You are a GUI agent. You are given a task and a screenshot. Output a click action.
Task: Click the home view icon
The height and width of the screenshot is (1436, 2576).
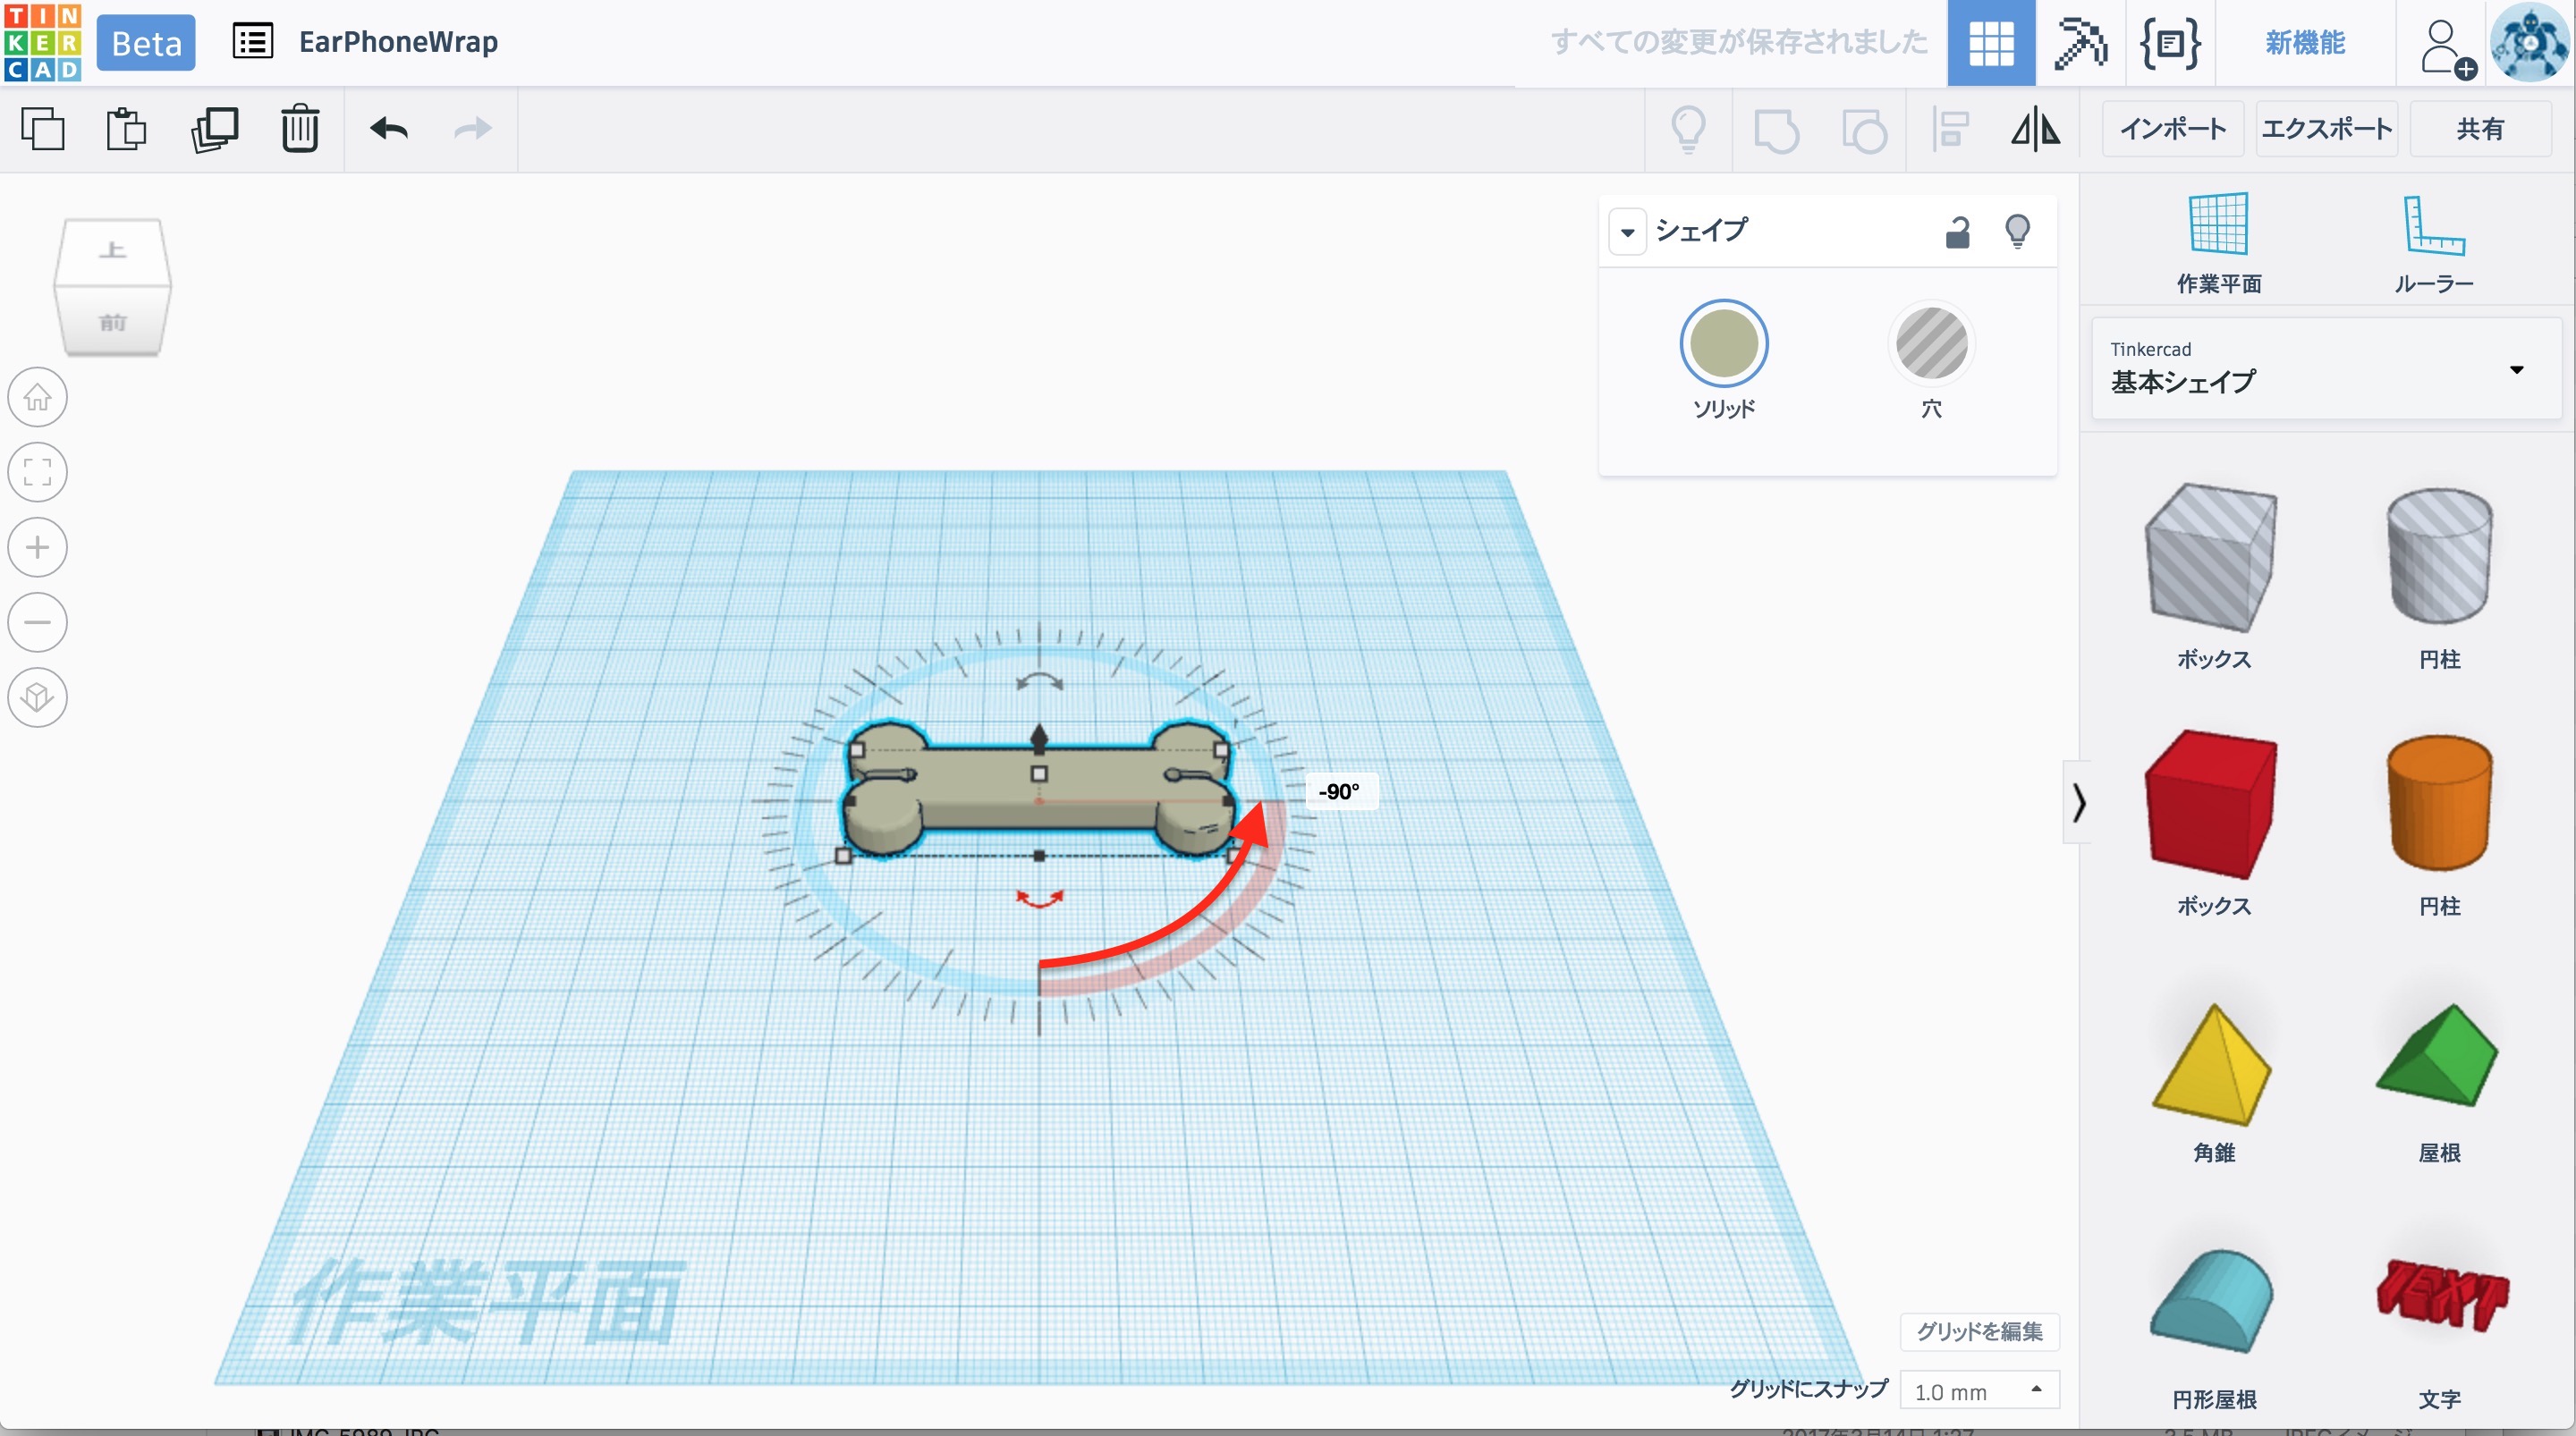click(x=38, y=397)
